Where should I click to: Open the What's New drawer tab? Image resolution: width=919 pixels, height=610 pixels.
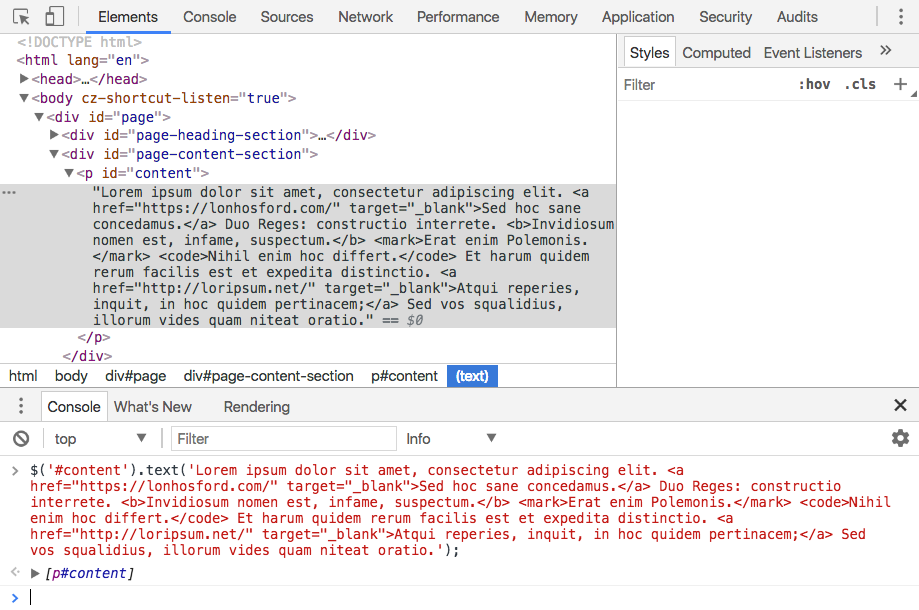coord(152,407)
